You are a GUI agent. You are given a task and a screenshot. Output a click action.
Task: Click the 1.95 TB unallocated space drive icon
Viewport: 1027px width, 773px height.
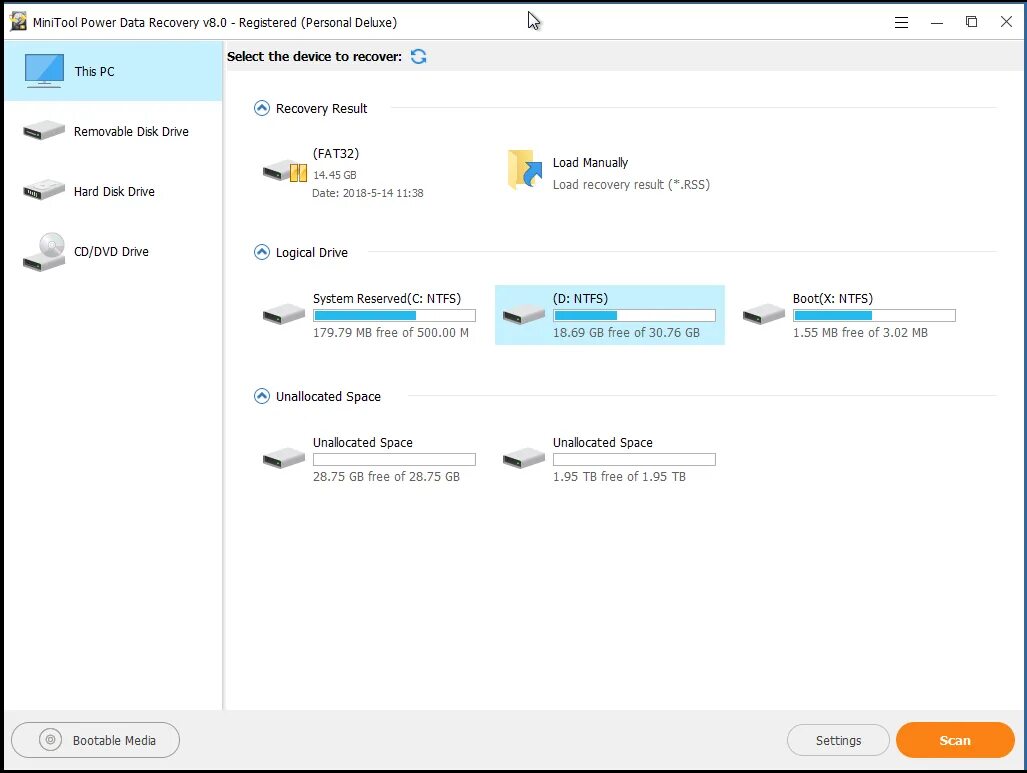(x=523, y=459)
